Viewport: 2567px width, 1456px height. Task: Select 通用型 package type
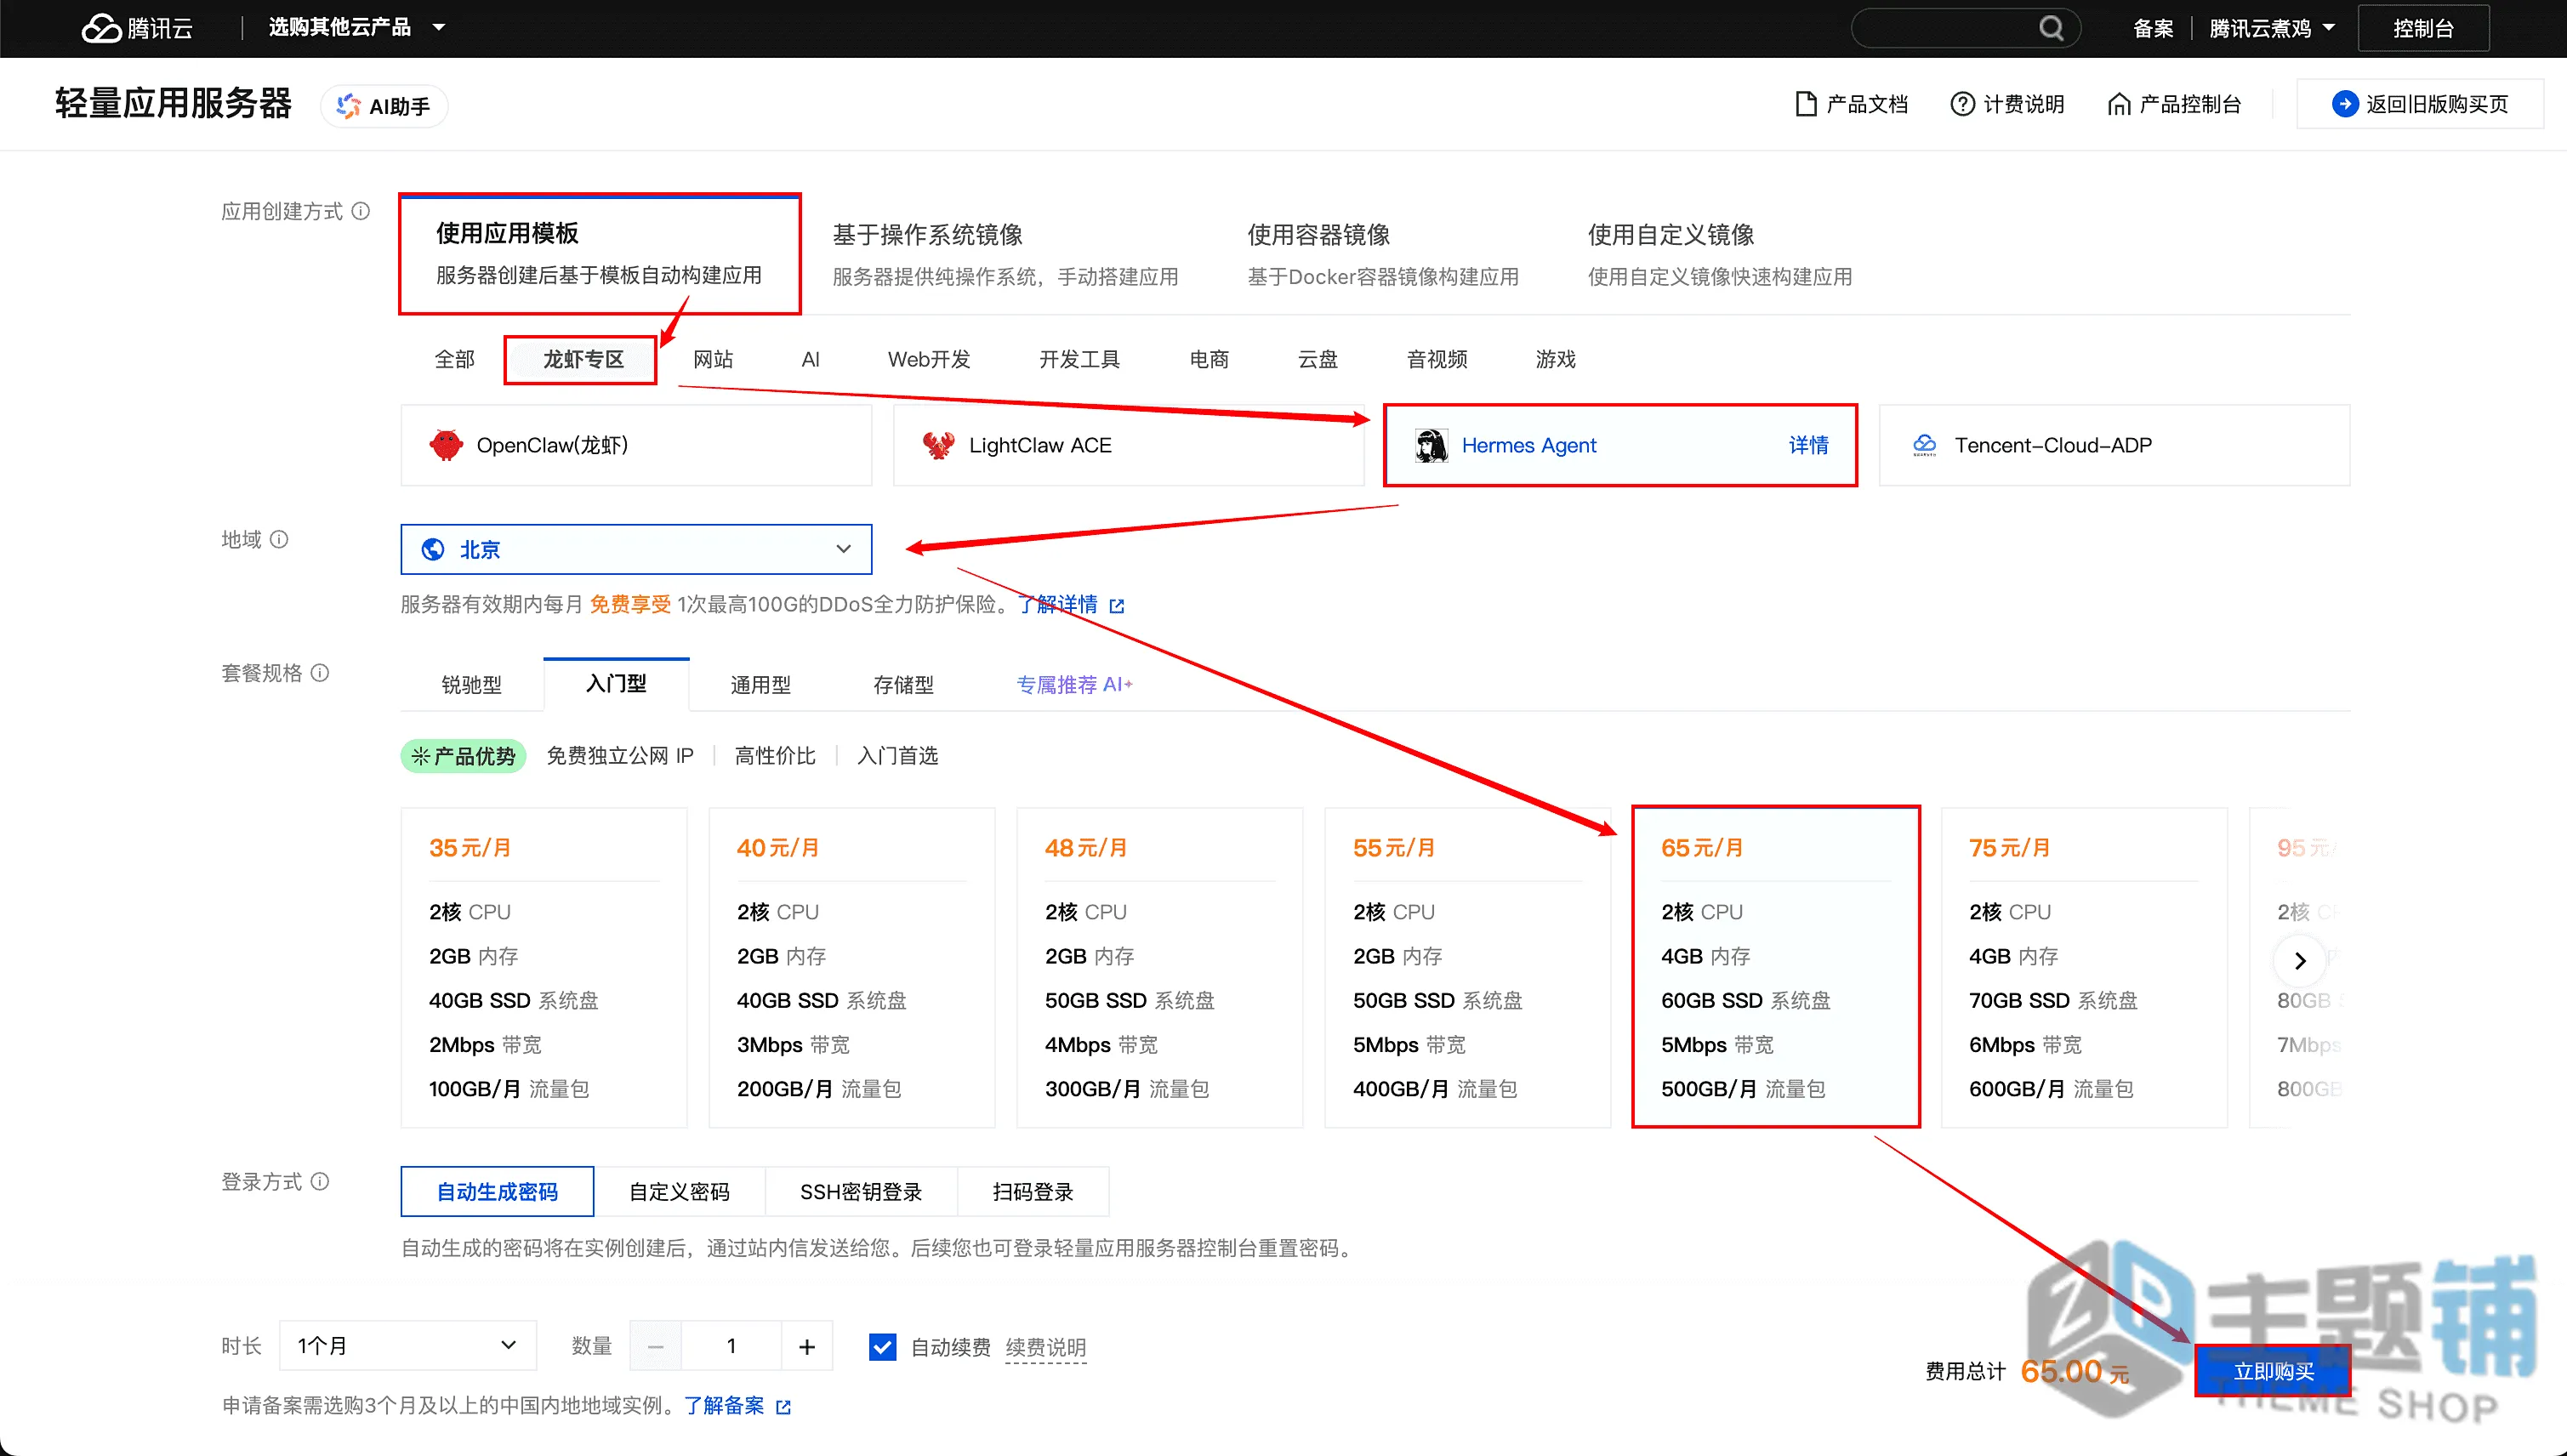pos(760,684)
